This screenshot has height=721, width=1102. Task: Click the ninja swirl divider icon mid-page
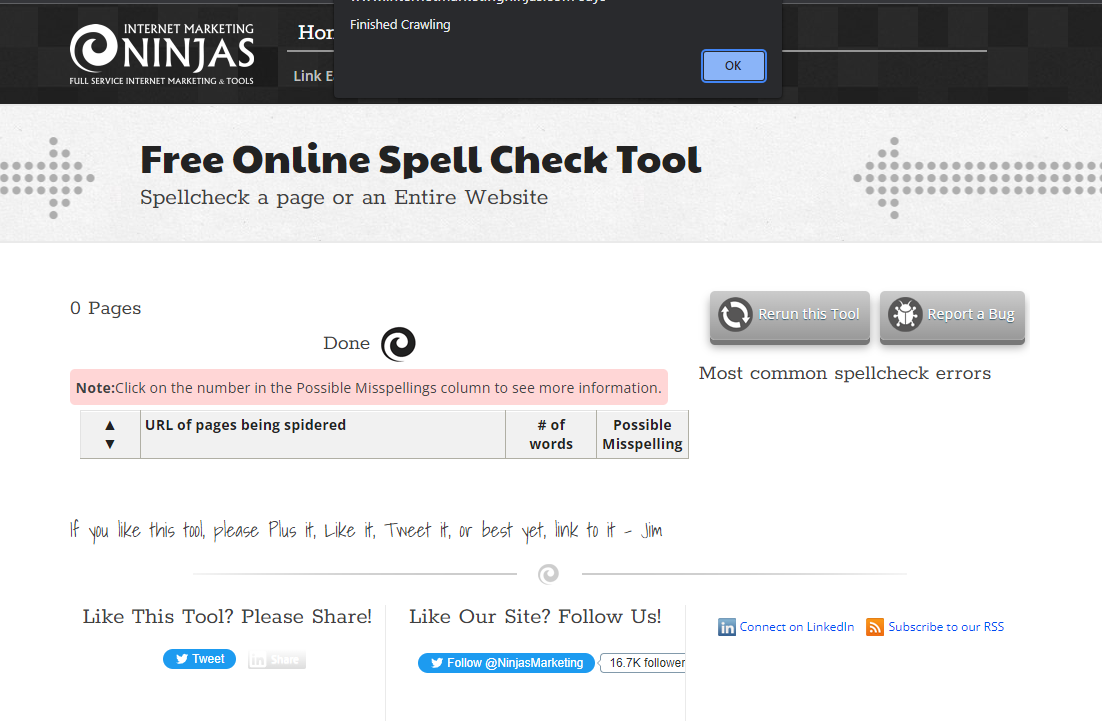point(548,574)
